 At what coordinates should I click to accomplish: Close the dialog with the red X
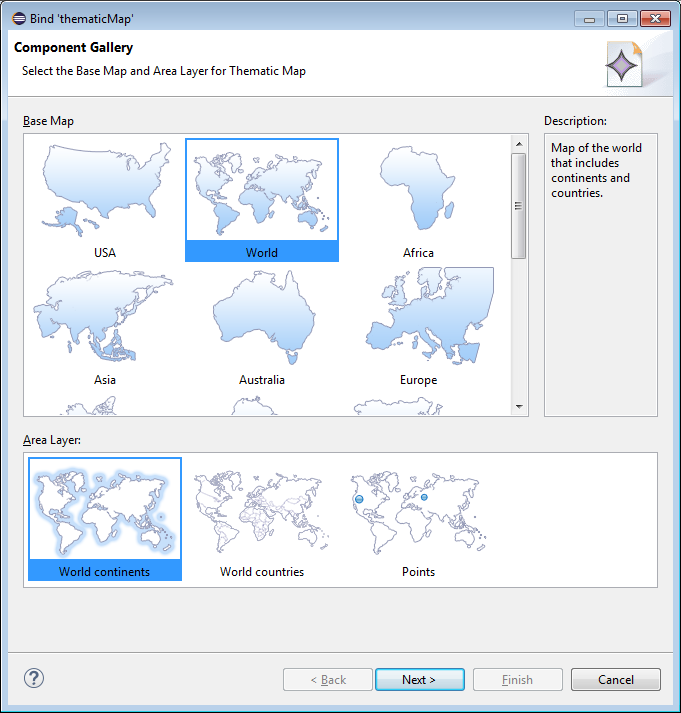click(655, 19)
